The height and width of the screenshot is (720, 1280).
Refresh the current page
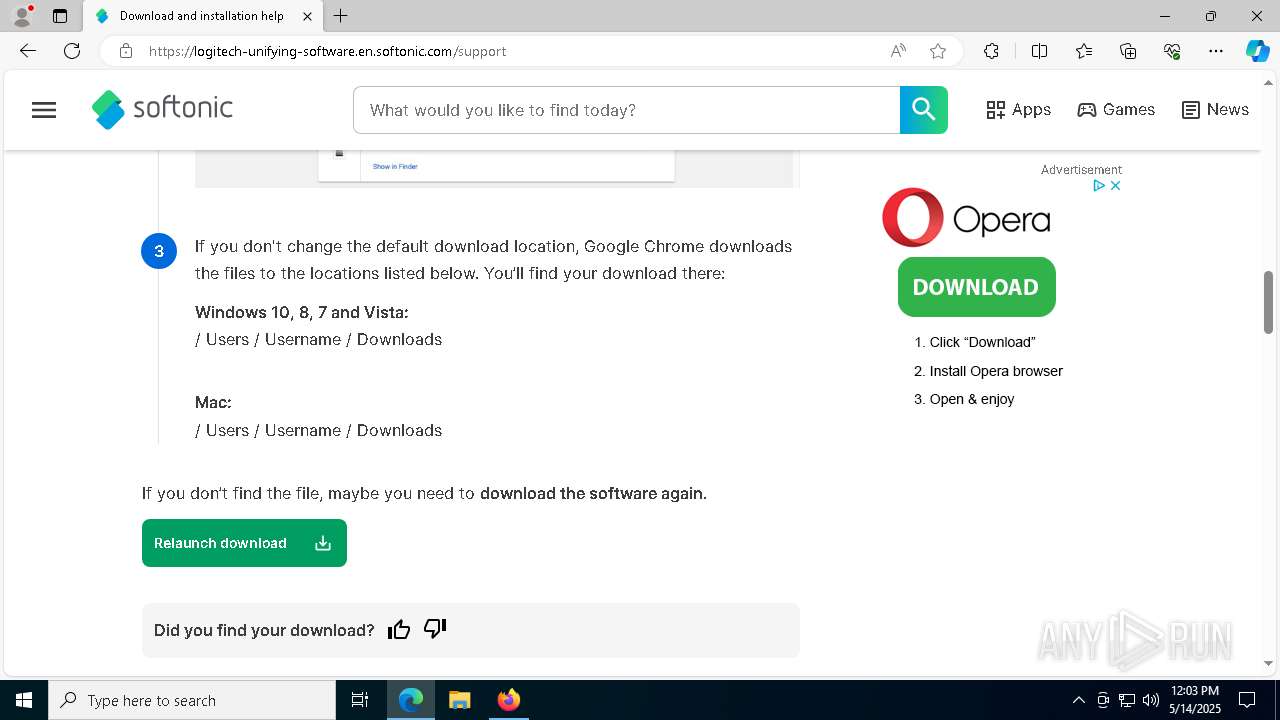click(72, 51)
